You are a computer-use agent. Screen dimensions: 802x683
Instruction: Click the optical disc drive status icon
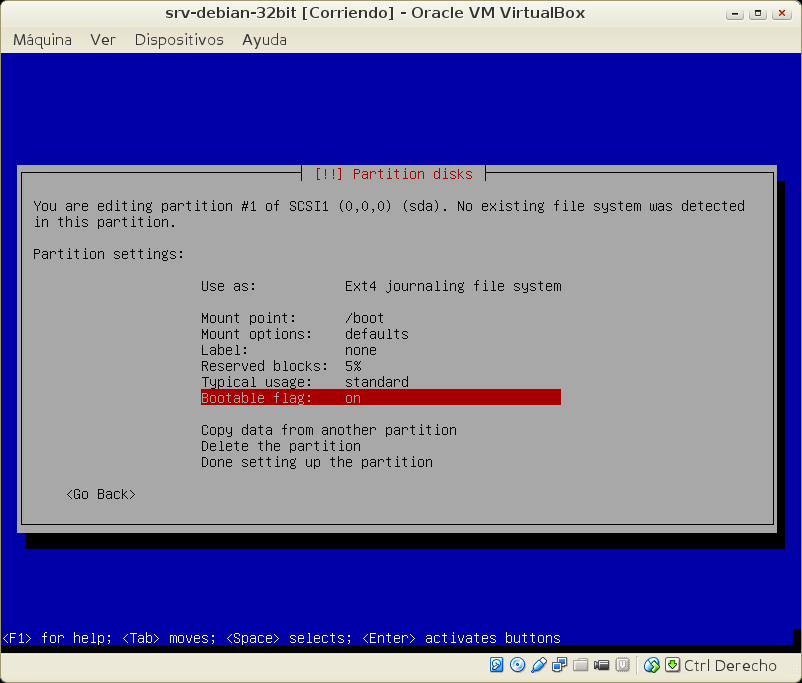click(517, 665)
